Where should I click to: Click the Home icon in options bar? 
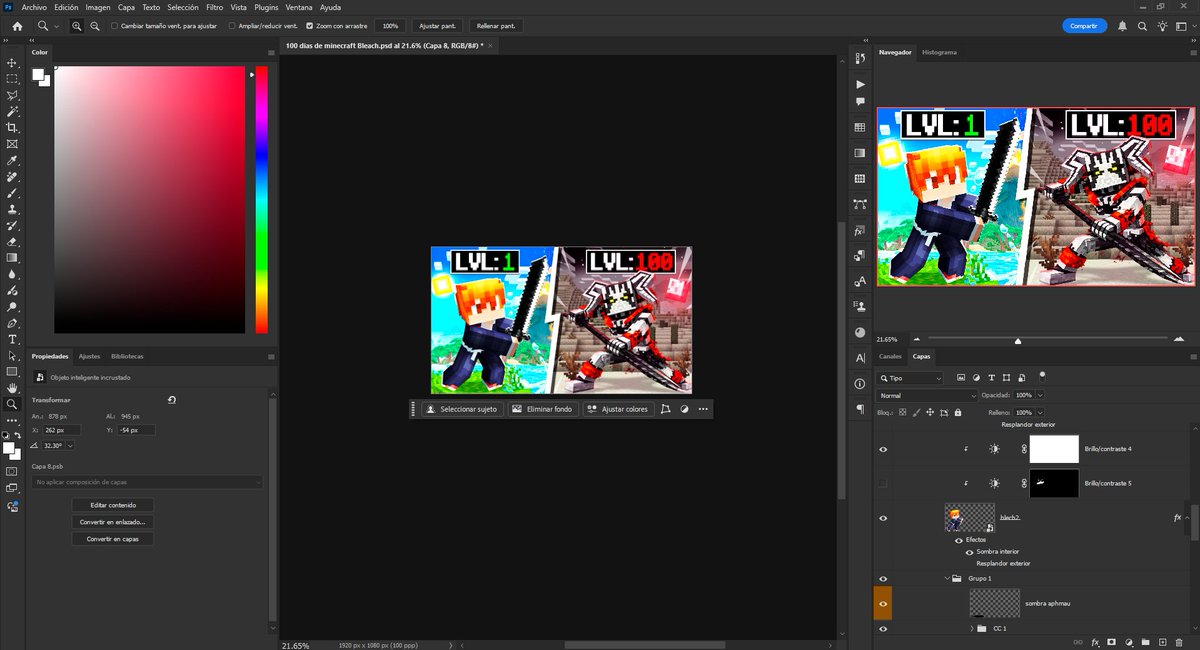pos(17,26)
